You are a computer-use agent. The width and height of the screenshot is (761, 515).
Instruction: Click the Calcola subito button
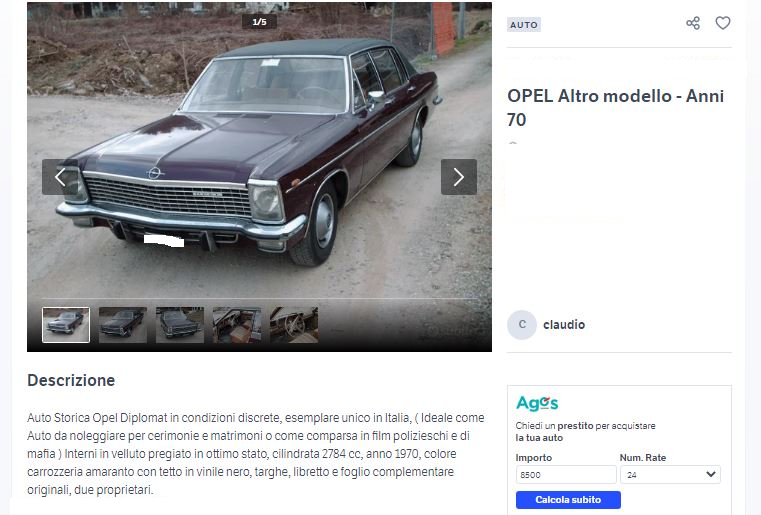click(x=568, y=500)
